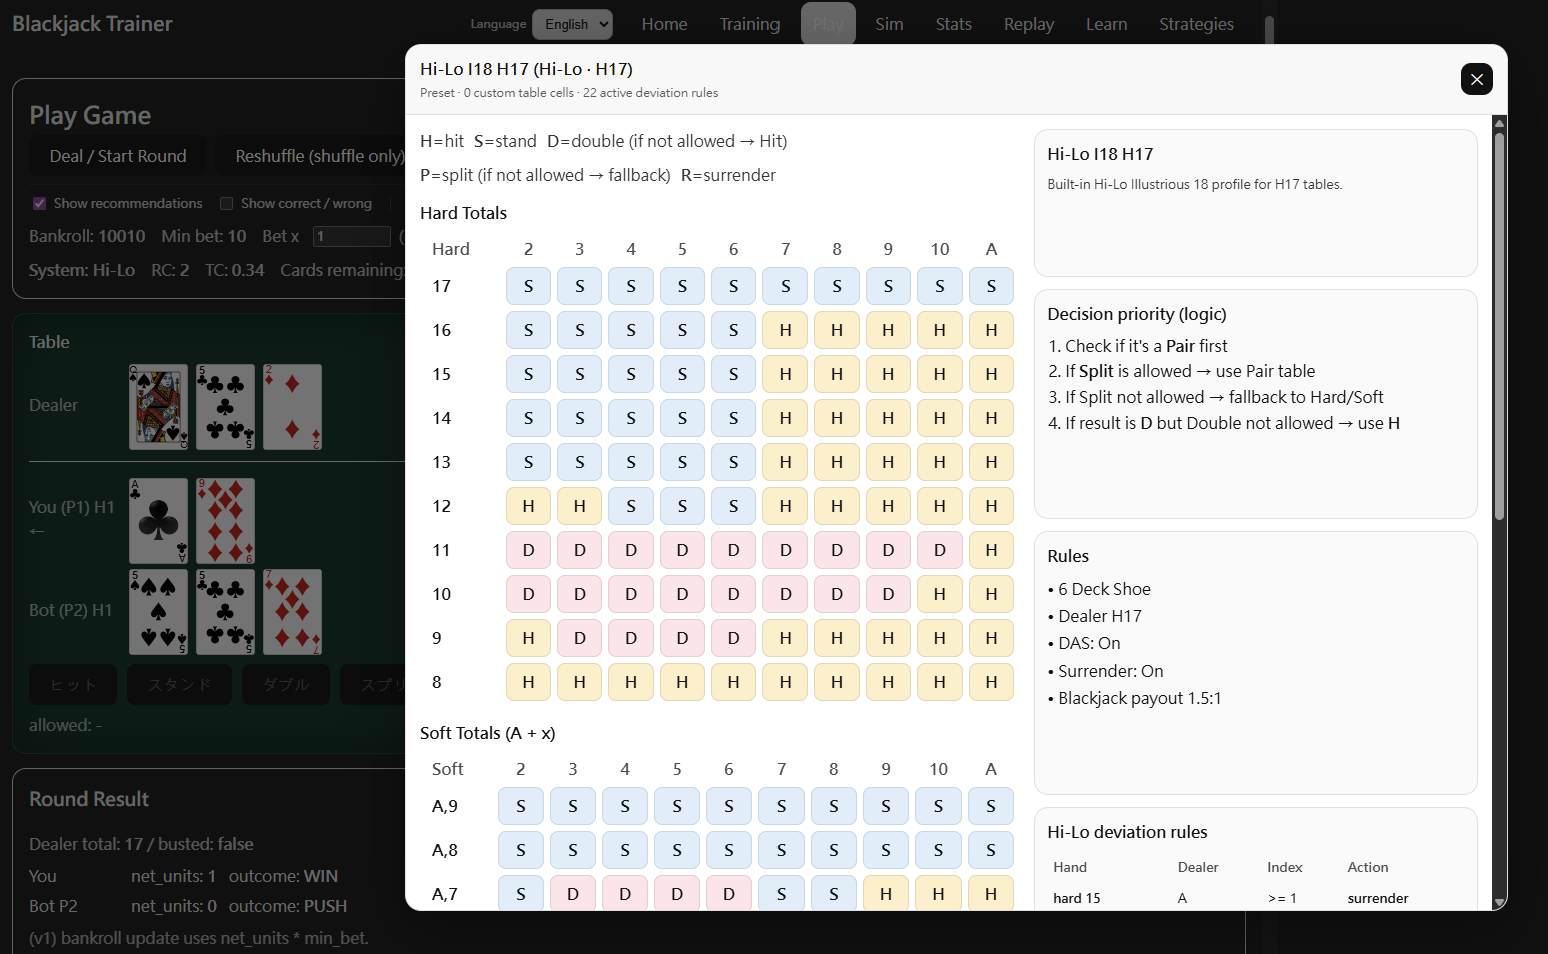The height and width of the screenshot is (954, 1548).
Task: Click the ダブル (double) button
Action: click(286, 684)
